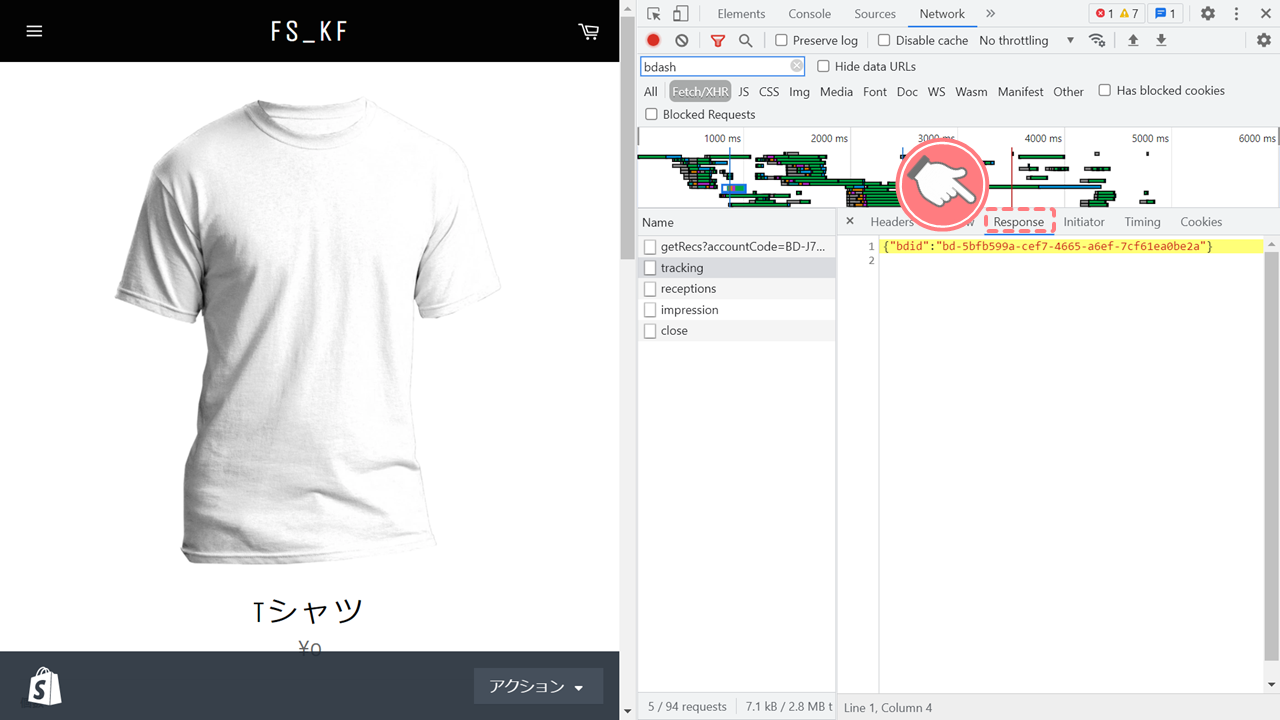
Task: Open the Response tab
Action: pos(1018,222)
